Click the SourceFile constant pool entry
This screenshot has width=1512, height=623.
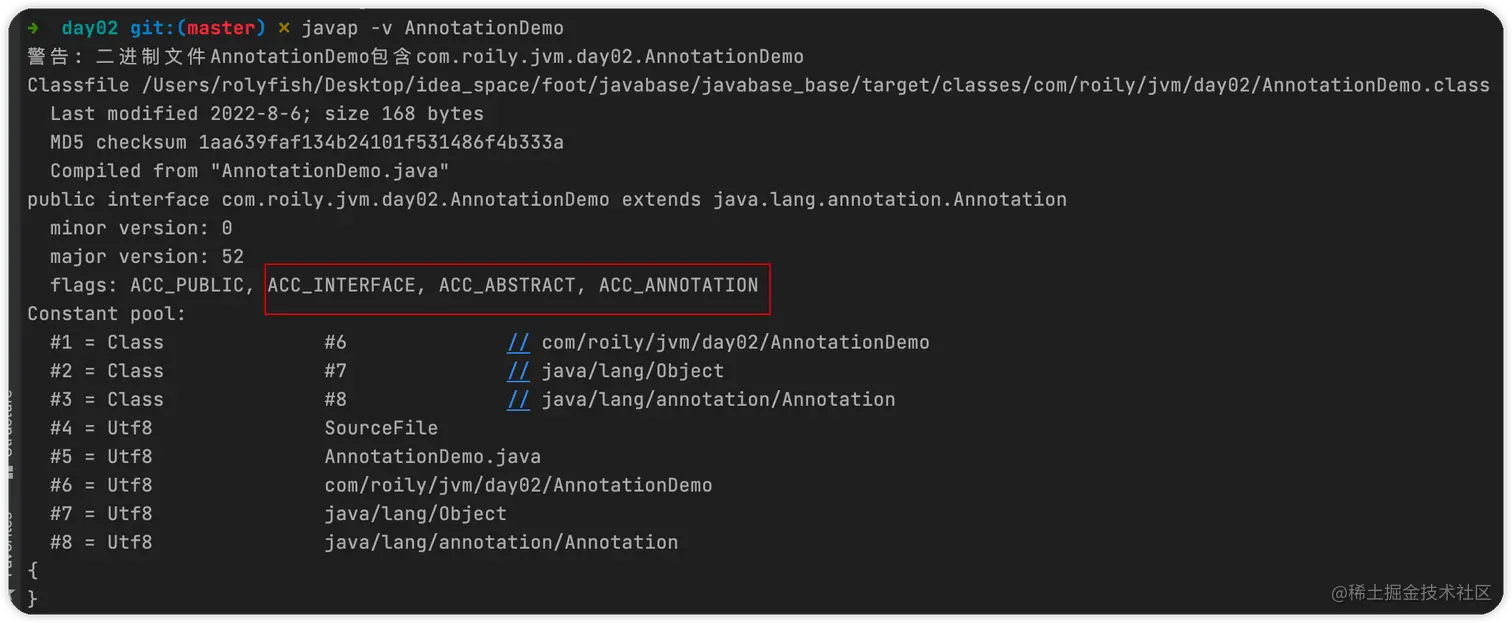point(381,428)
